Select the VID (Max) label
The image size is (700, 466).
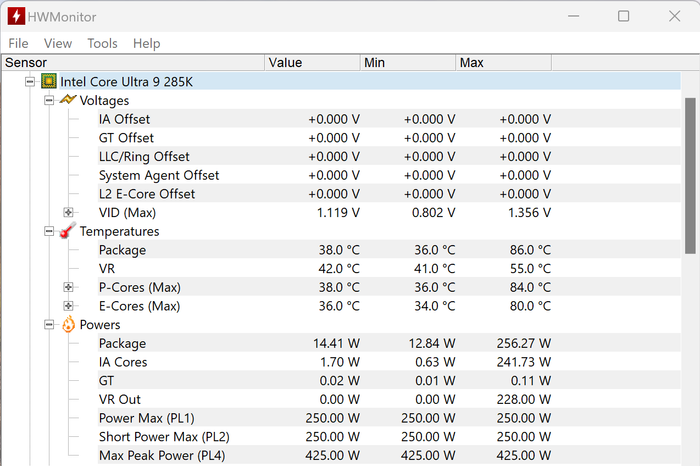[127, 212]
